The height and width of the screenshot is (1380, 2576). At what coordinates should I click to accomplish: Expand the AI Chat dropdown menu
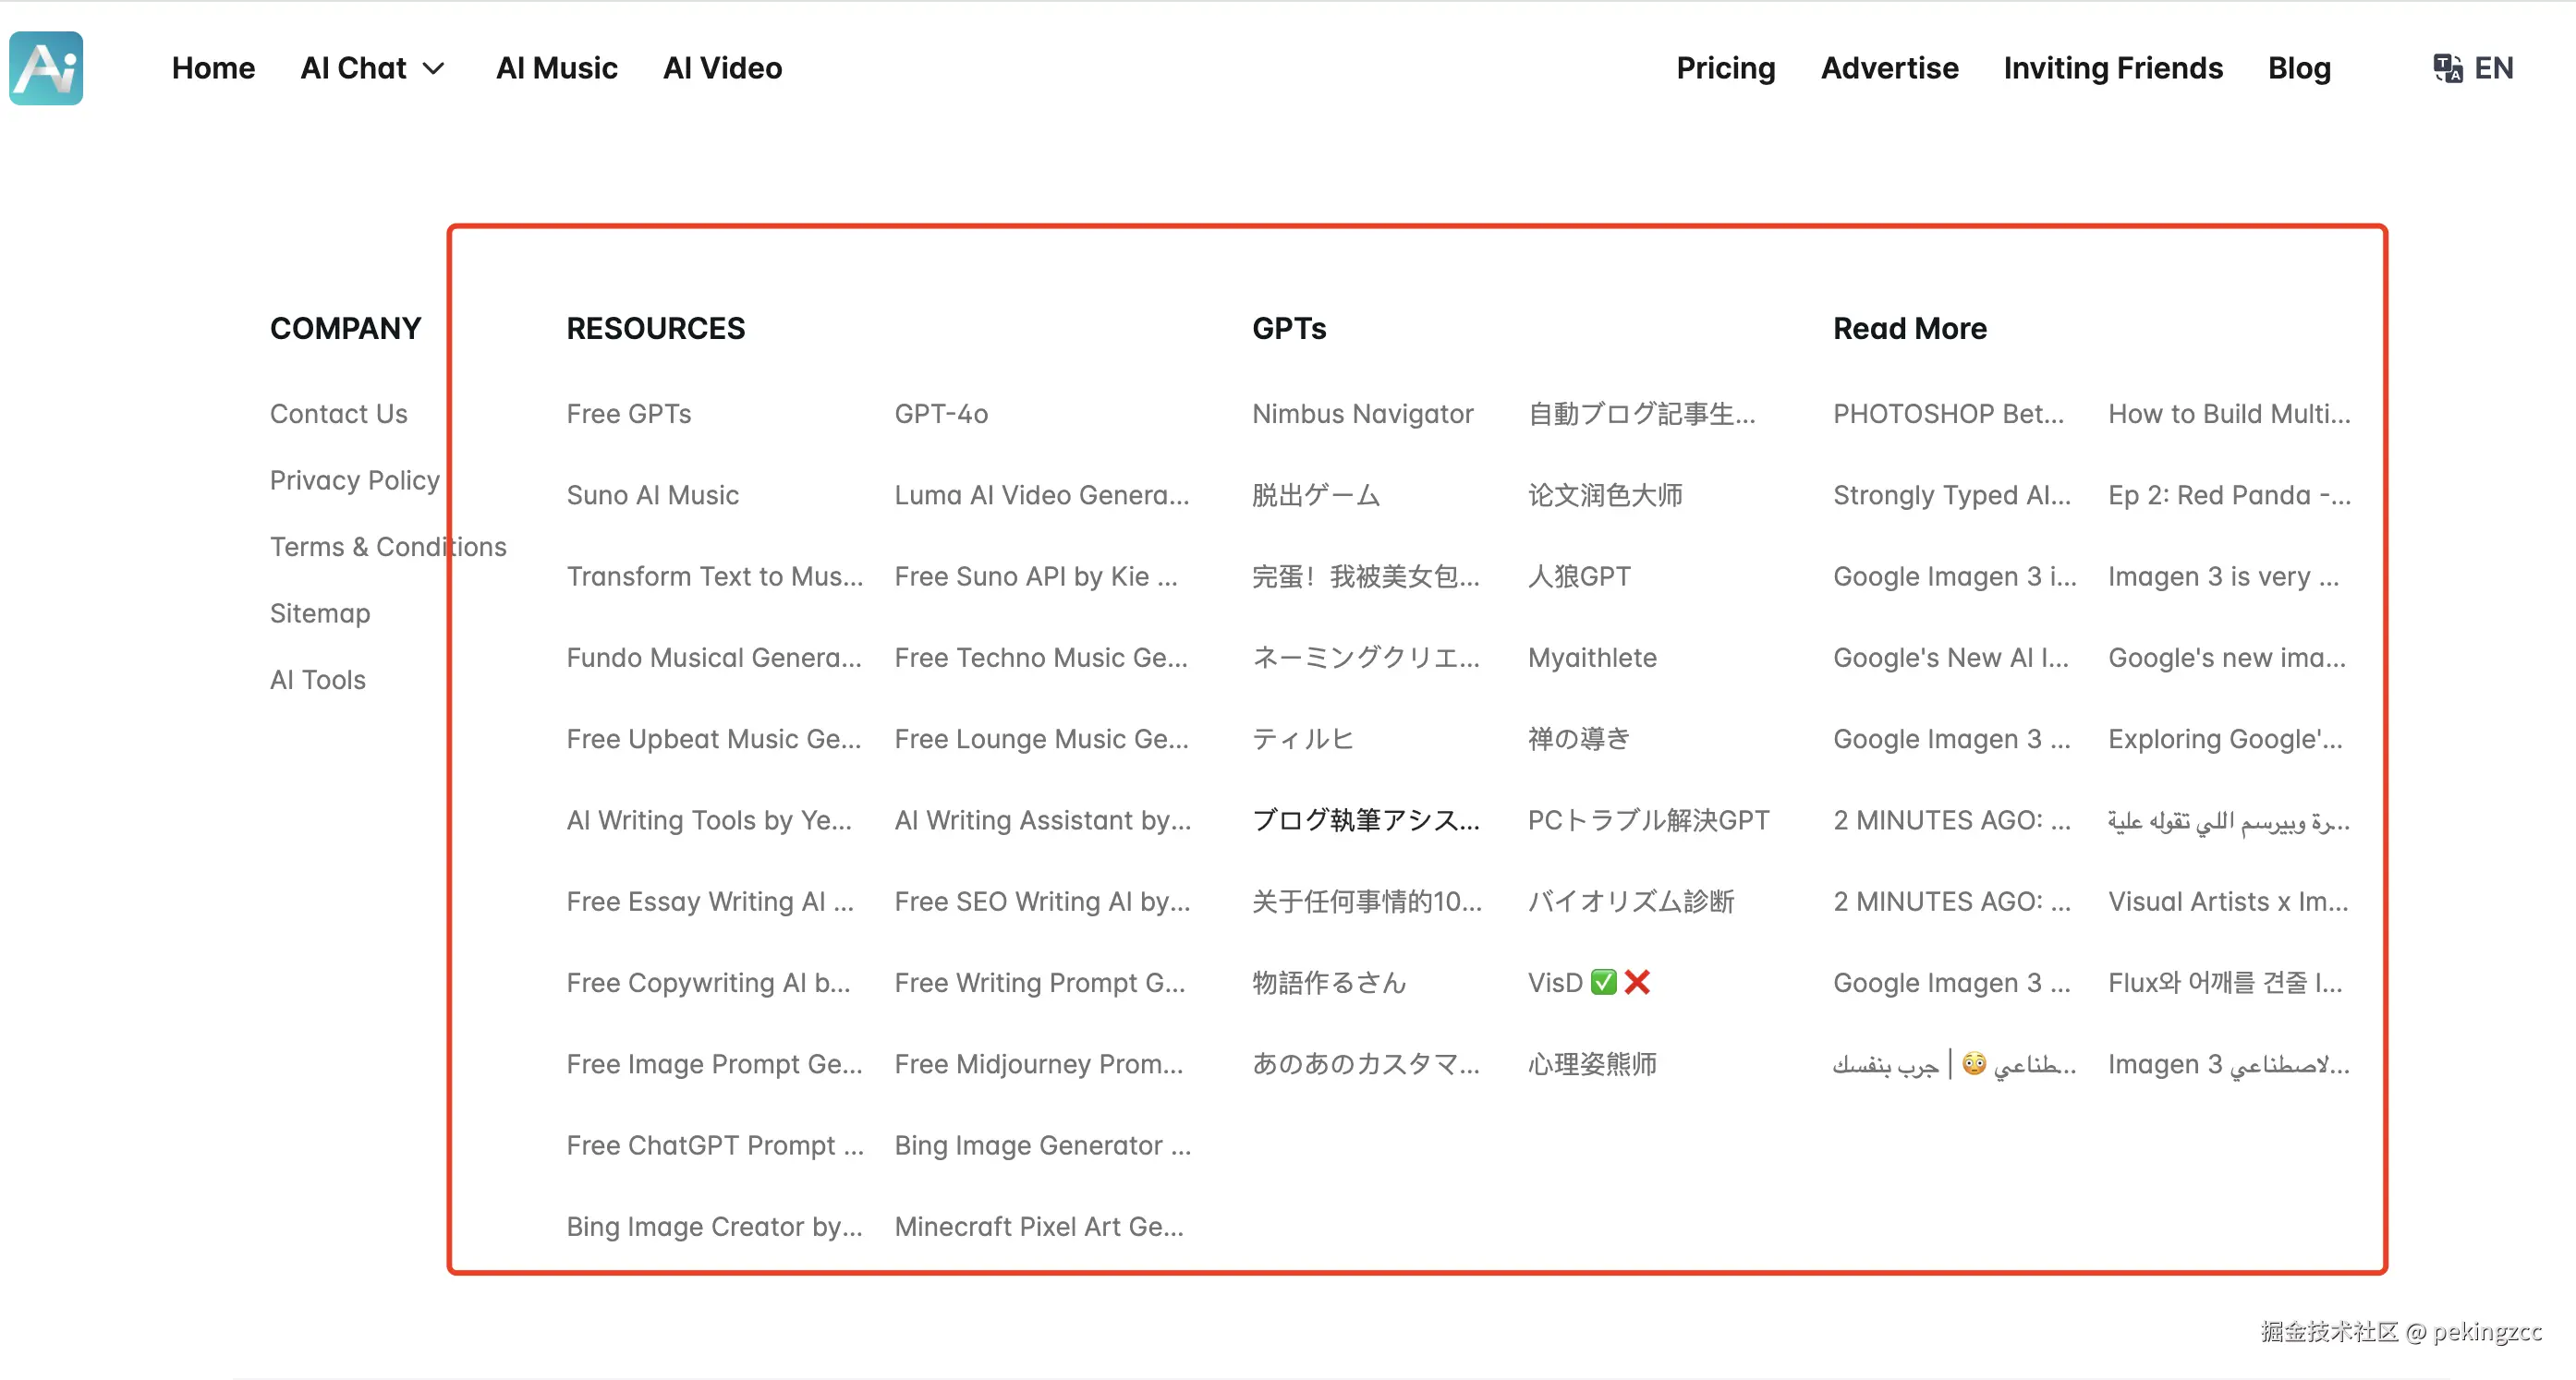[372, 68]
